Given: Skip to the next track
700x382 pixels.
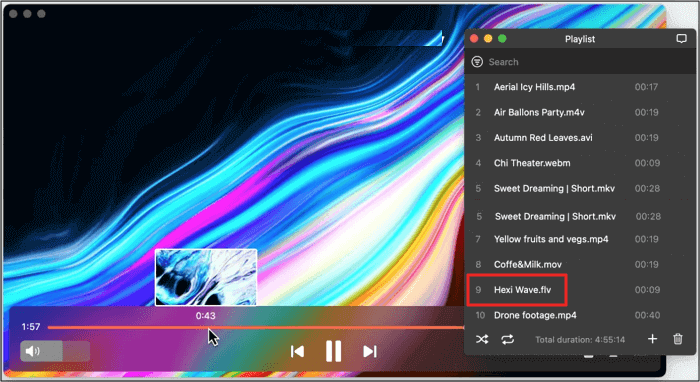Looking at the screenshot, I should pos(370,352).
